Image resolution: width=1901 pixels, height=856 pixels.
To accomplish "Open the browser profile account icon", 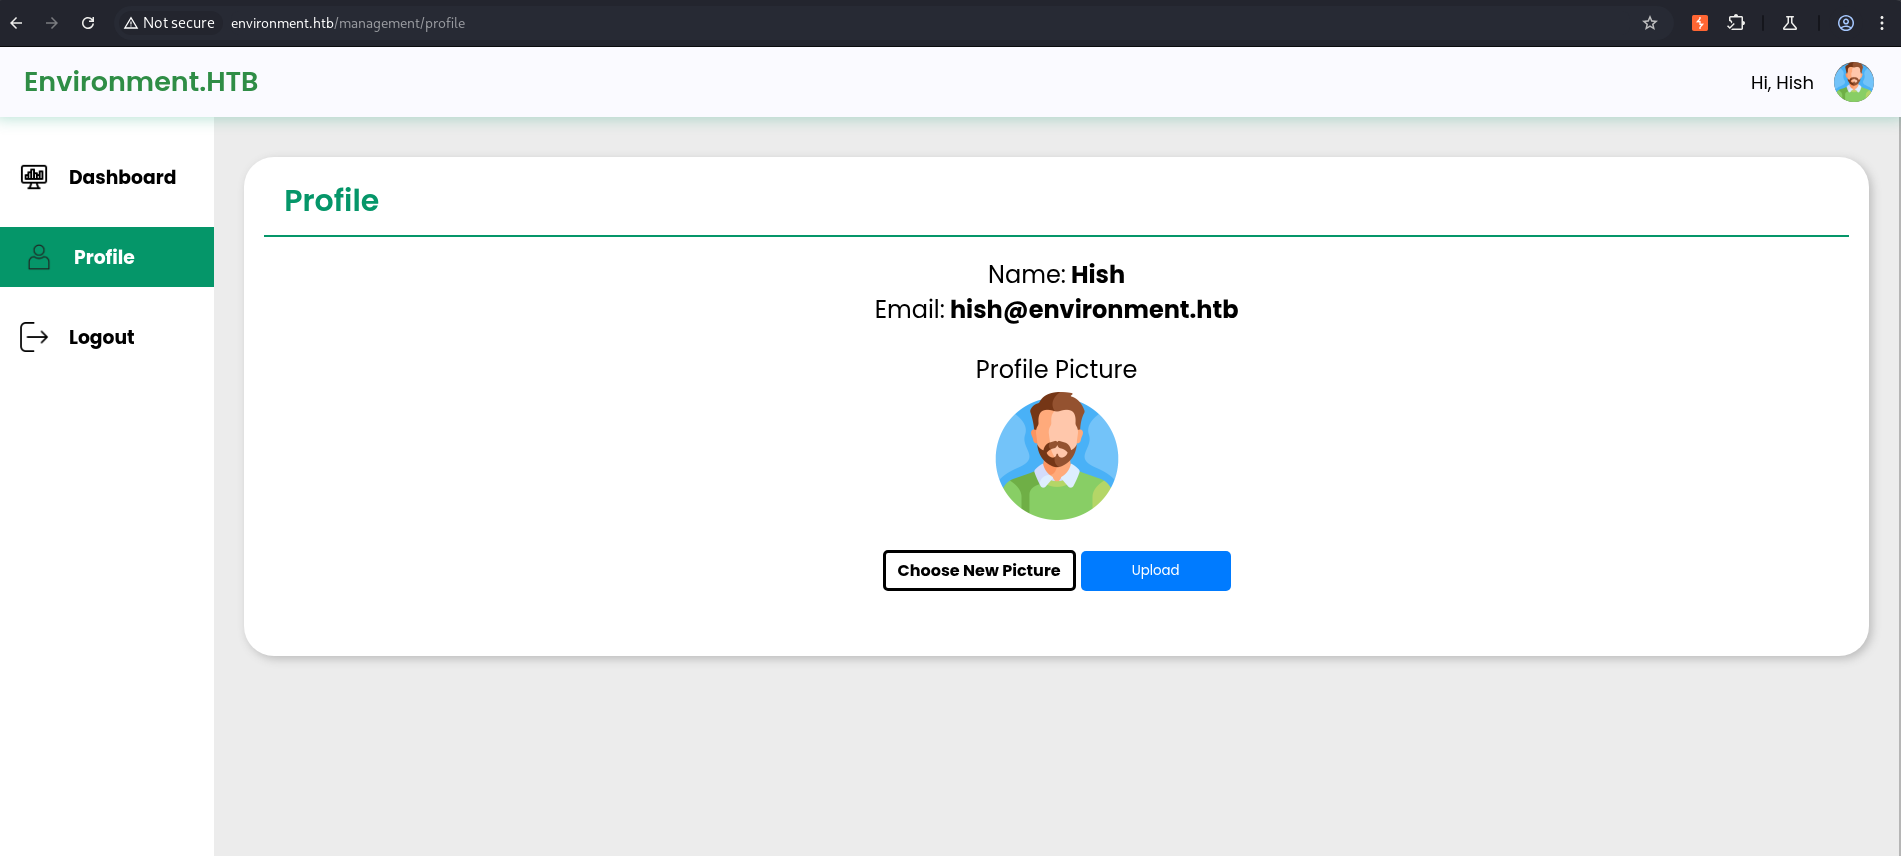I will (1846, 23).
